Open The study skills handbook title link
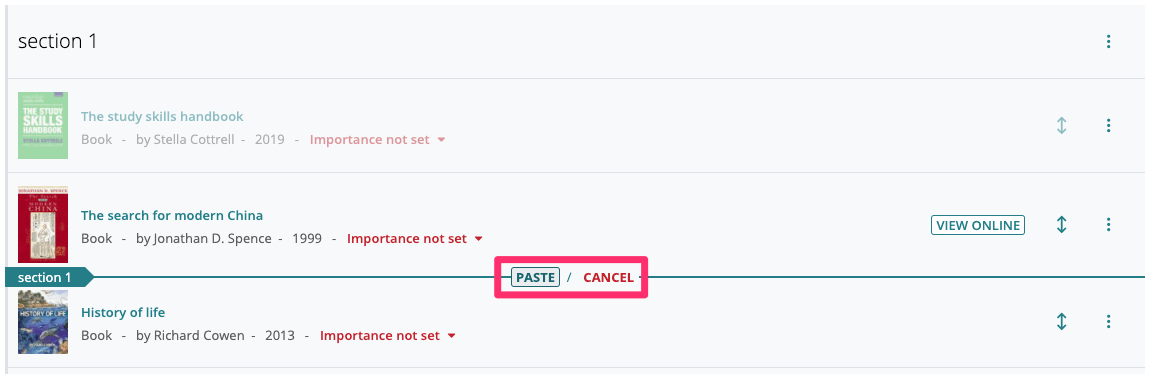1149x374 pixels. pyautogui.click(x=162, y=117)
